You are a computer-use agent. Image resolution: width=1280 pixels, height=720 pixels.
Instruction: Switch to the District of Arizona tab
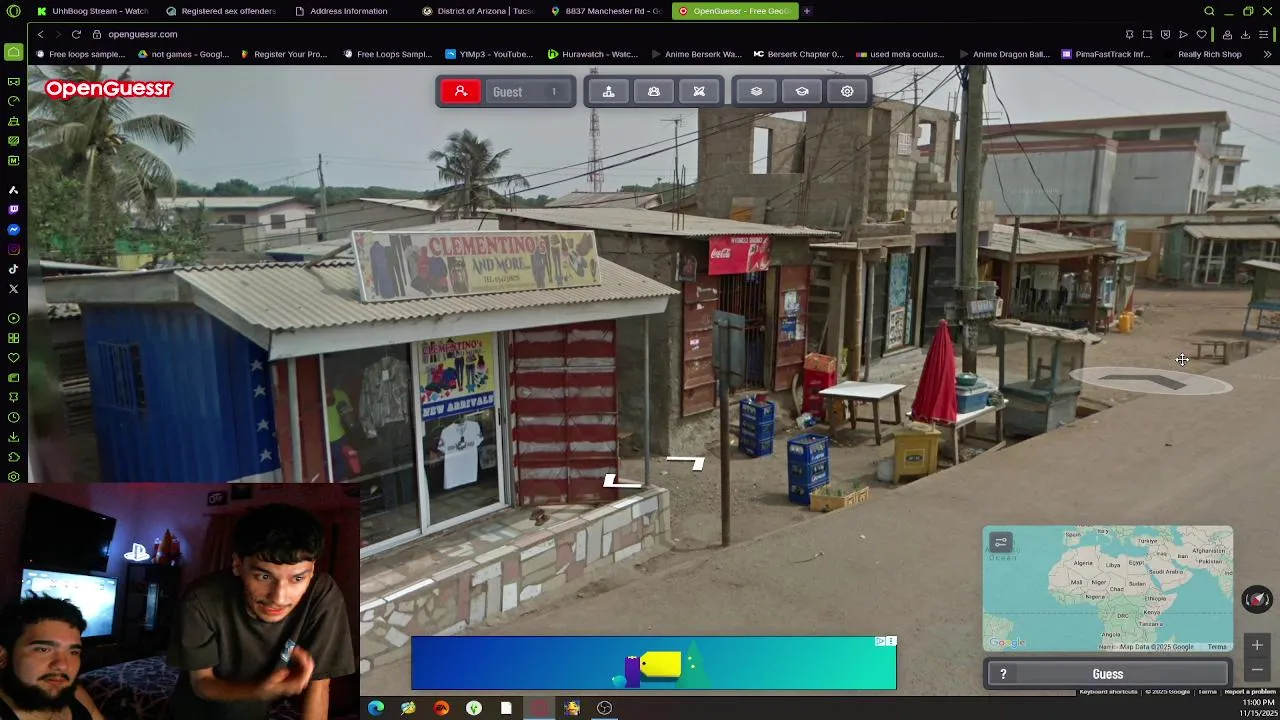click(477, 11)
